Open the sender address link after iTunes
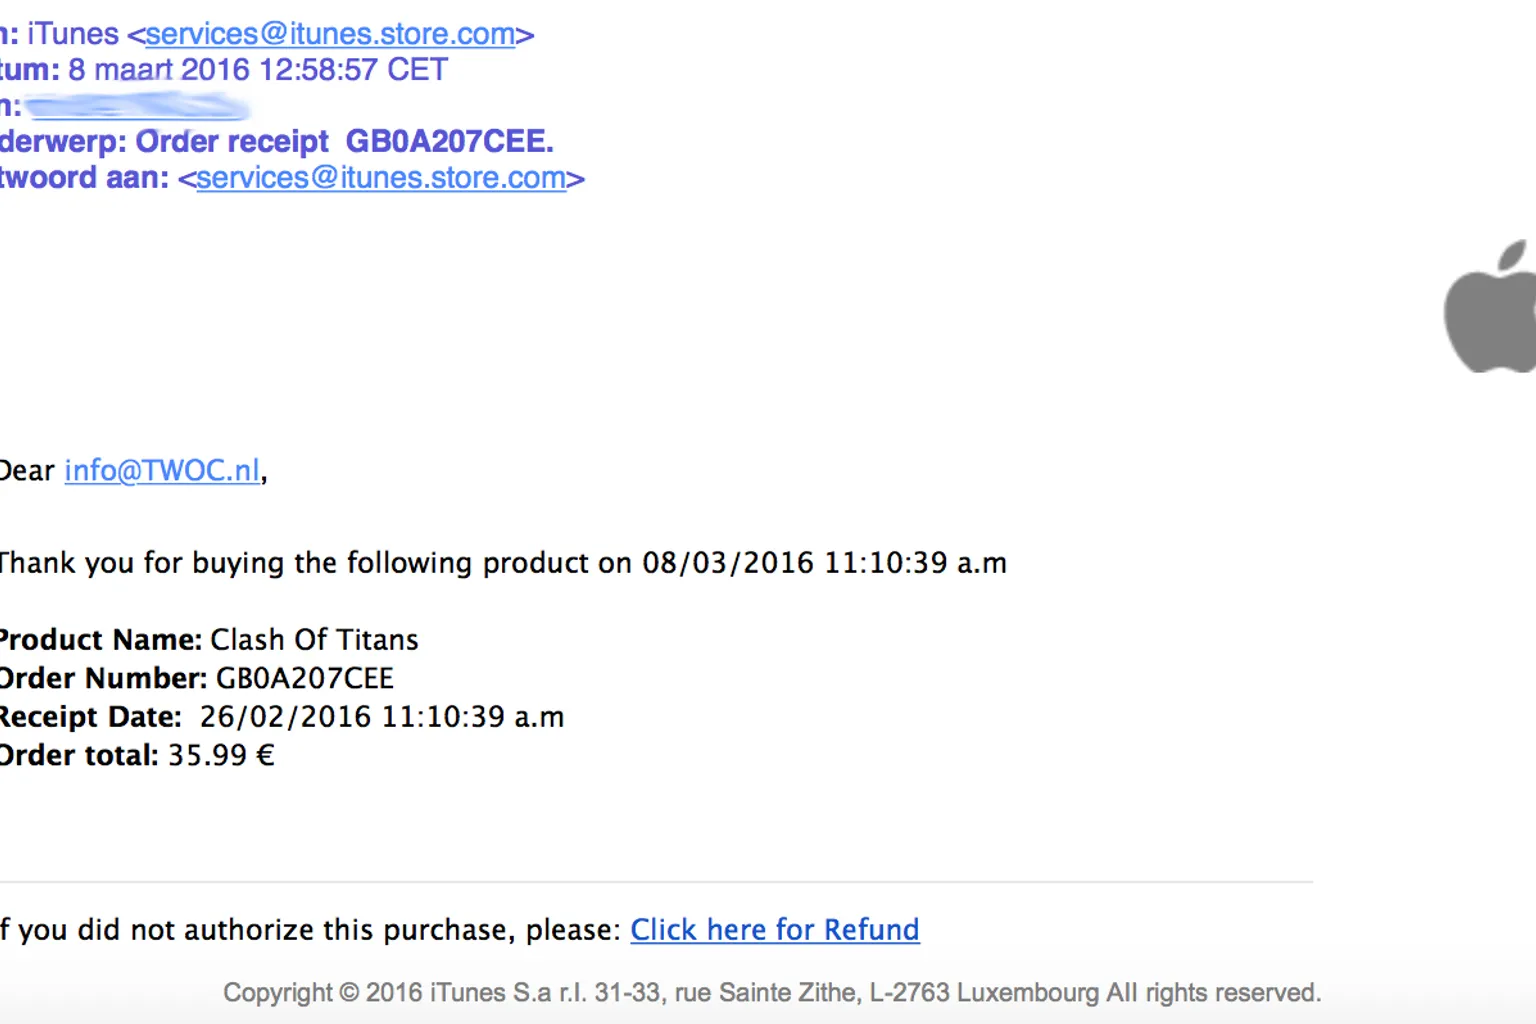The width and height of the screenshot is (1536, 1024). [330, 35]
